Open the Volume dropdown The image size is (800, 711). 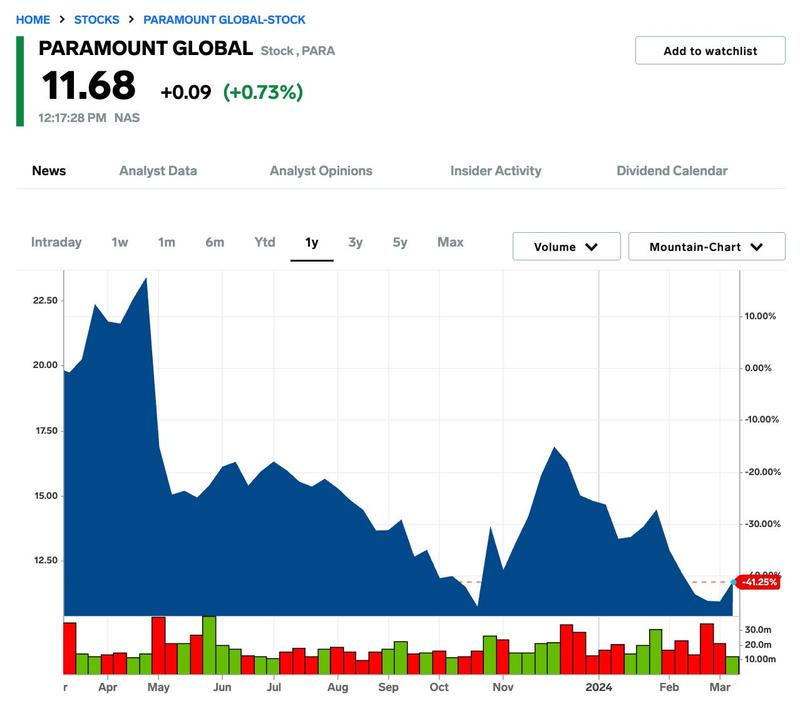tap(566, 247)
